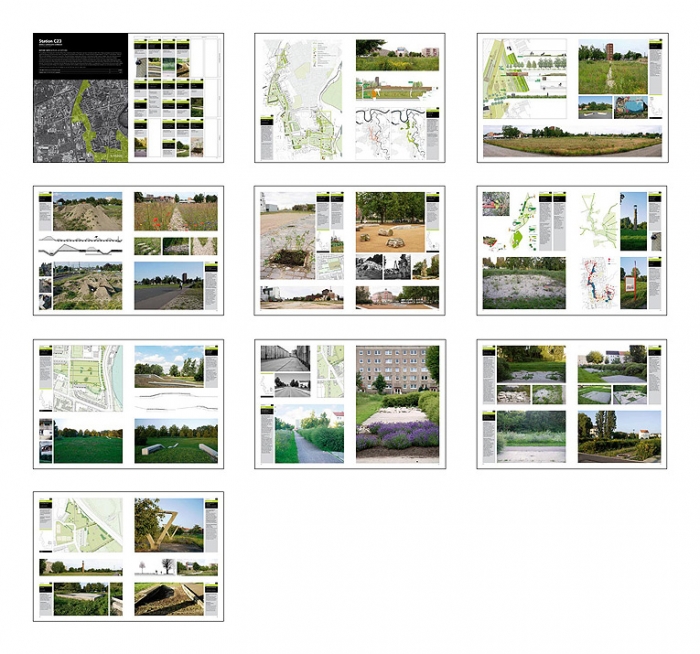Click the cobblestone pit with plant photo
Image resolution: width=700 pixels, height=654 pixels.
coord(288,236)
